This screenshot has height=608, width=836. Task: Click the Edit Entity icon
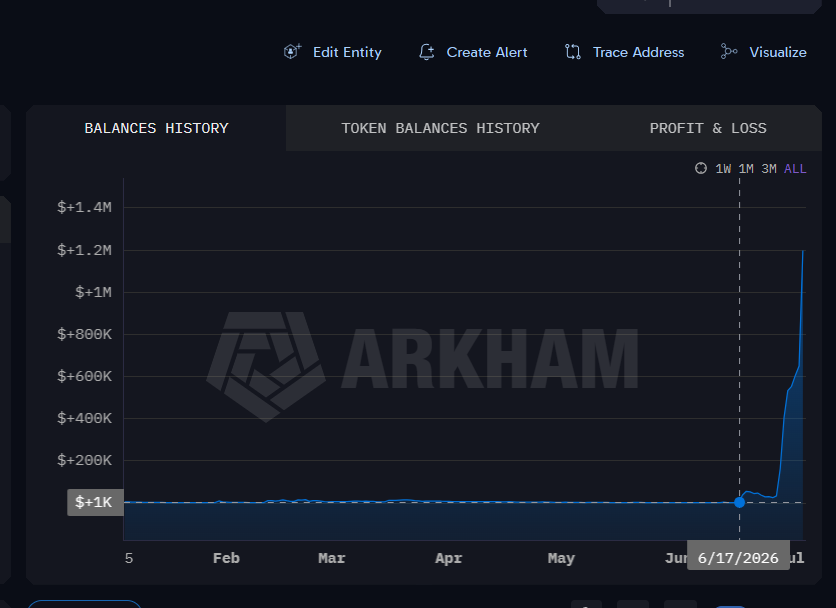292,52
